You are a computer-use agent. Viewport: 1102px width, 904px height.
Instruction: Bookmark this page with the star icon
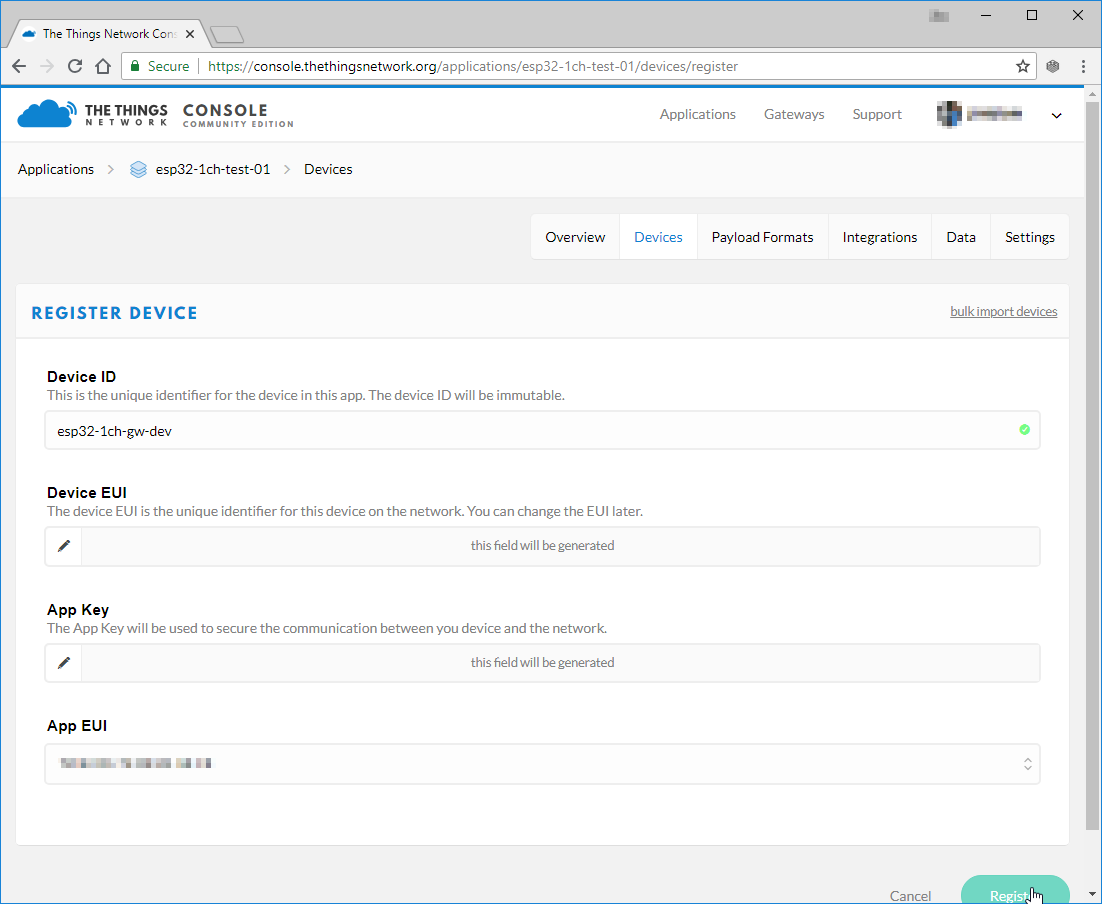(x=1023, y=66)
